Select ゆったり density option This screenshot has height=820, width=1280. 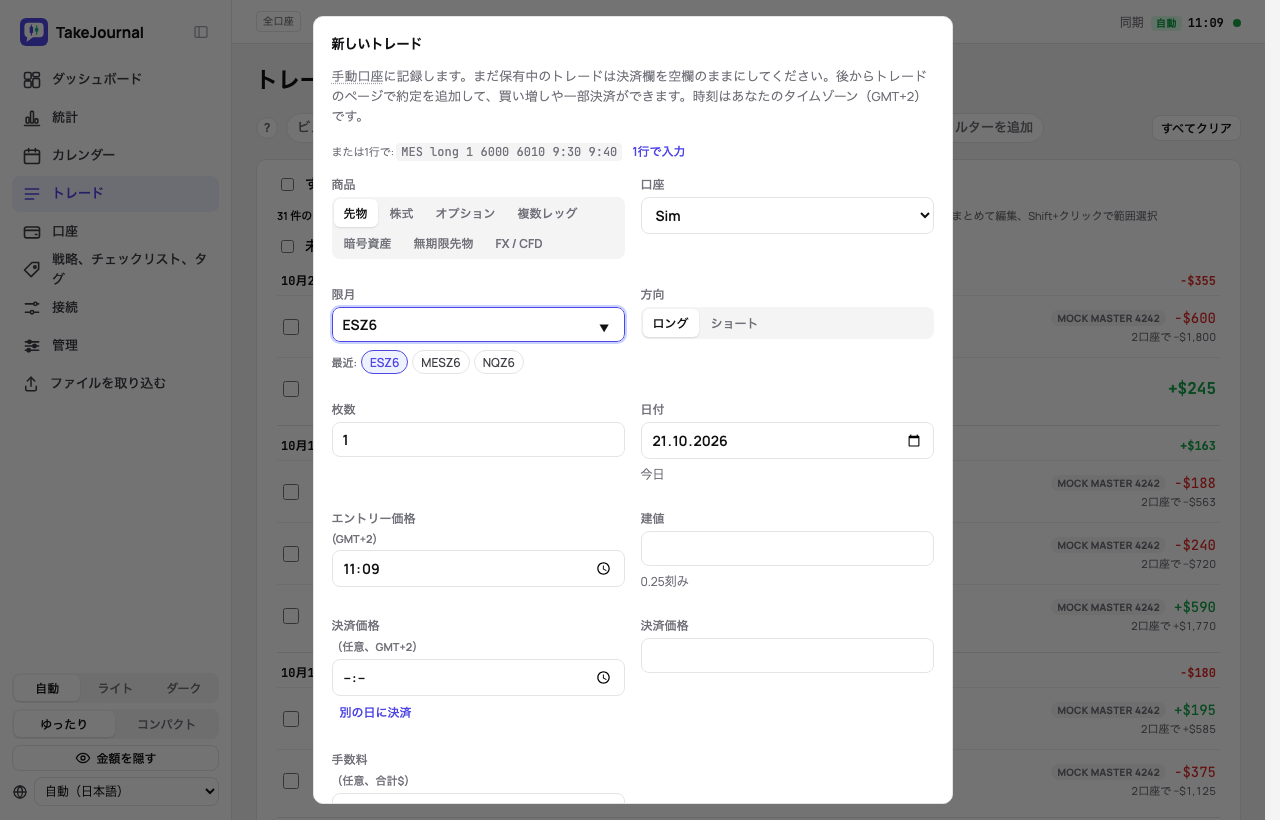(64, 724)
